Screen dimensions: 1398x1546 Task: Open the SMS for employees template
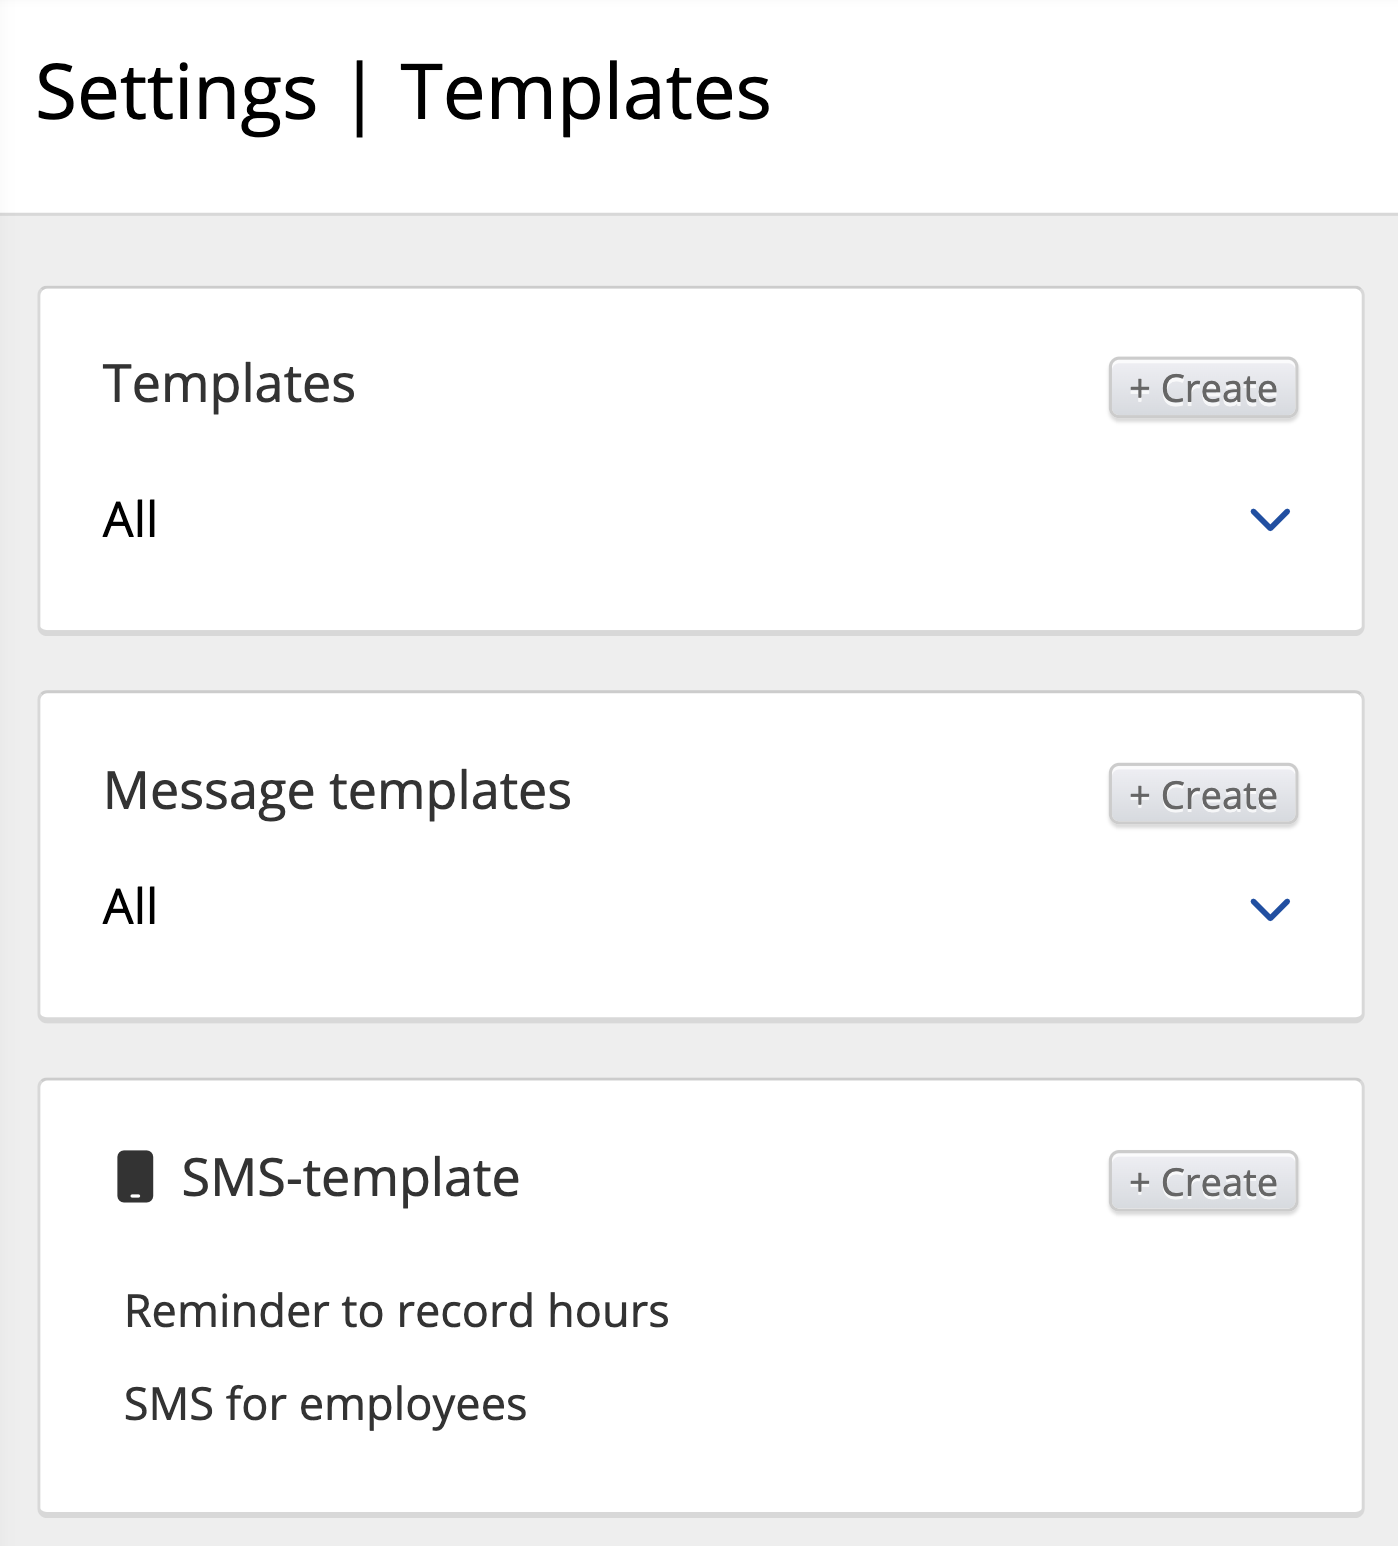point(325,1404)
